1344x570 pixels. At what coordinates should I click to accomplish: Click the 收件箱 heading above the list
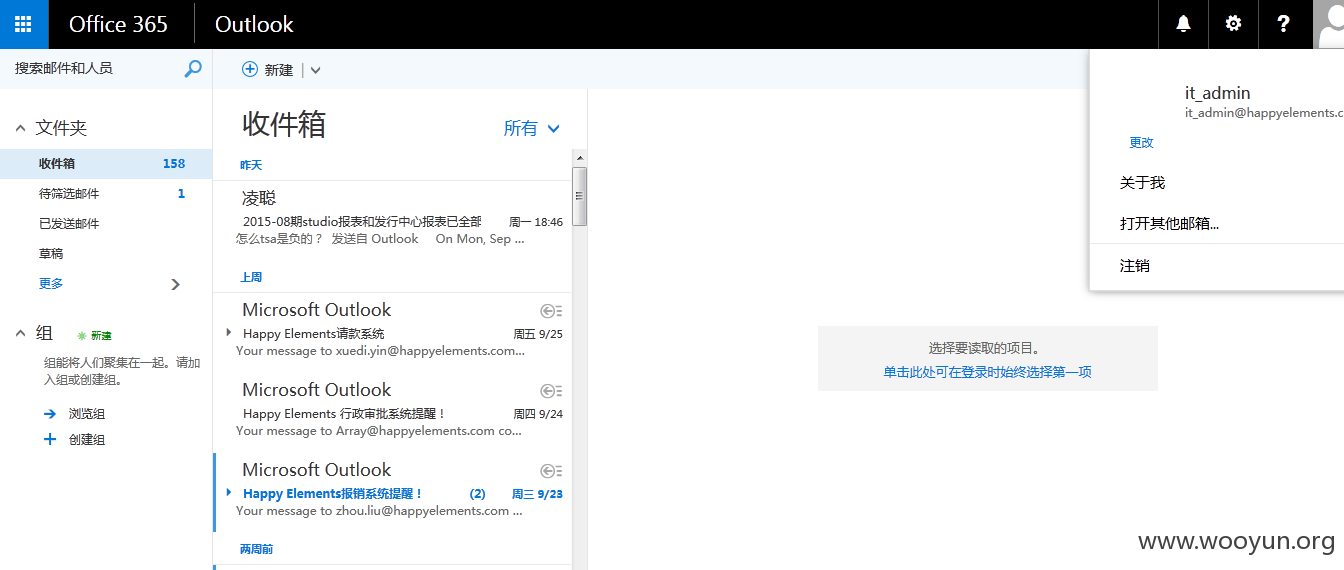tap(284, 125)
